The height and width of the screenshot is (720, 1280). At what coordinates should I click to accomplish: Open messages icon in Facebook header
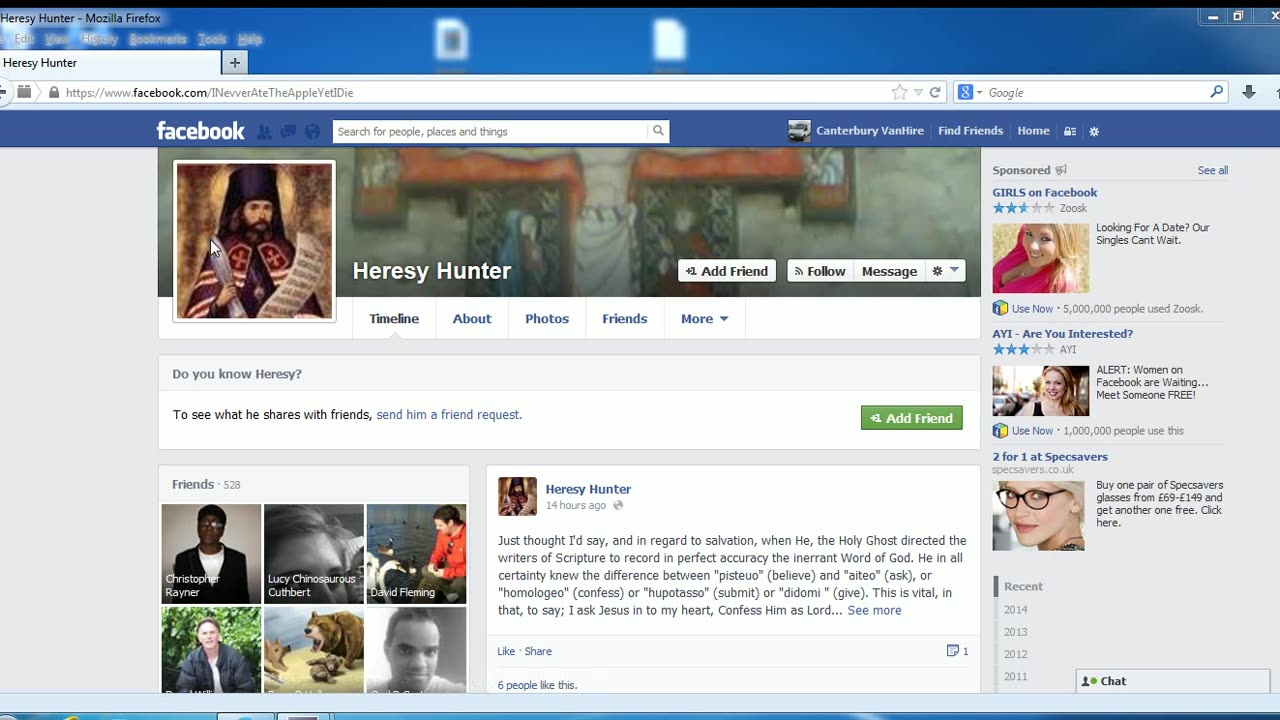(288, 131)
